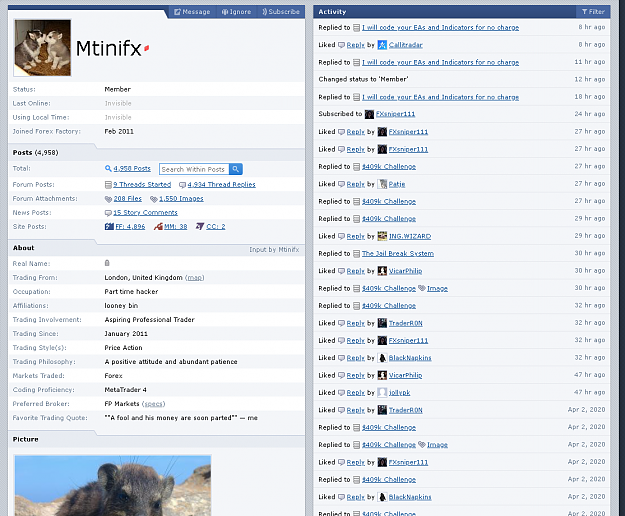Image resolution: width=625 pixels, height=516 pixels.
Task: Click 'Aspiring Professional Trader' text
Action: point(149,320)
